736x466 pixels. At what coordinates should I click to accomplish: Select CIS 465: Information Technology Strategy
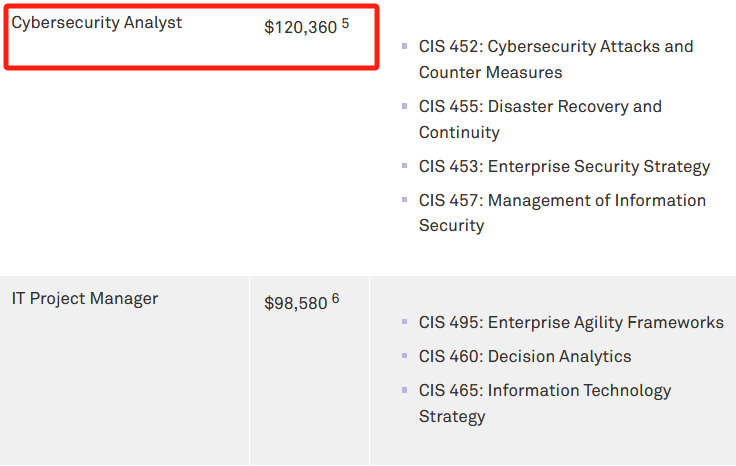click(x=545, y=403)
